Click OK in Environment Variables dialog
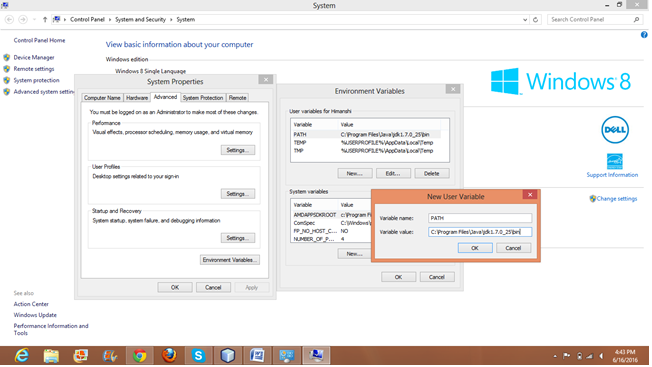The width and height of the screenshot is (652, 367). click(x=398, y=277)
